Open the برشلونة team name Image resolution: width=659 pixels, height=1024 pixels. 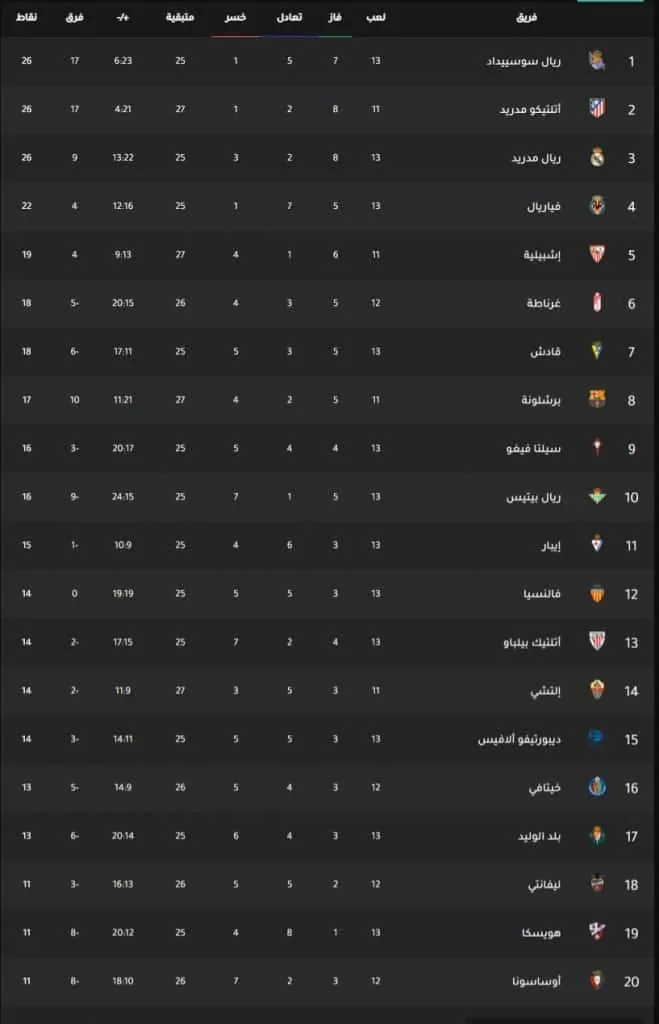[541, 400]
